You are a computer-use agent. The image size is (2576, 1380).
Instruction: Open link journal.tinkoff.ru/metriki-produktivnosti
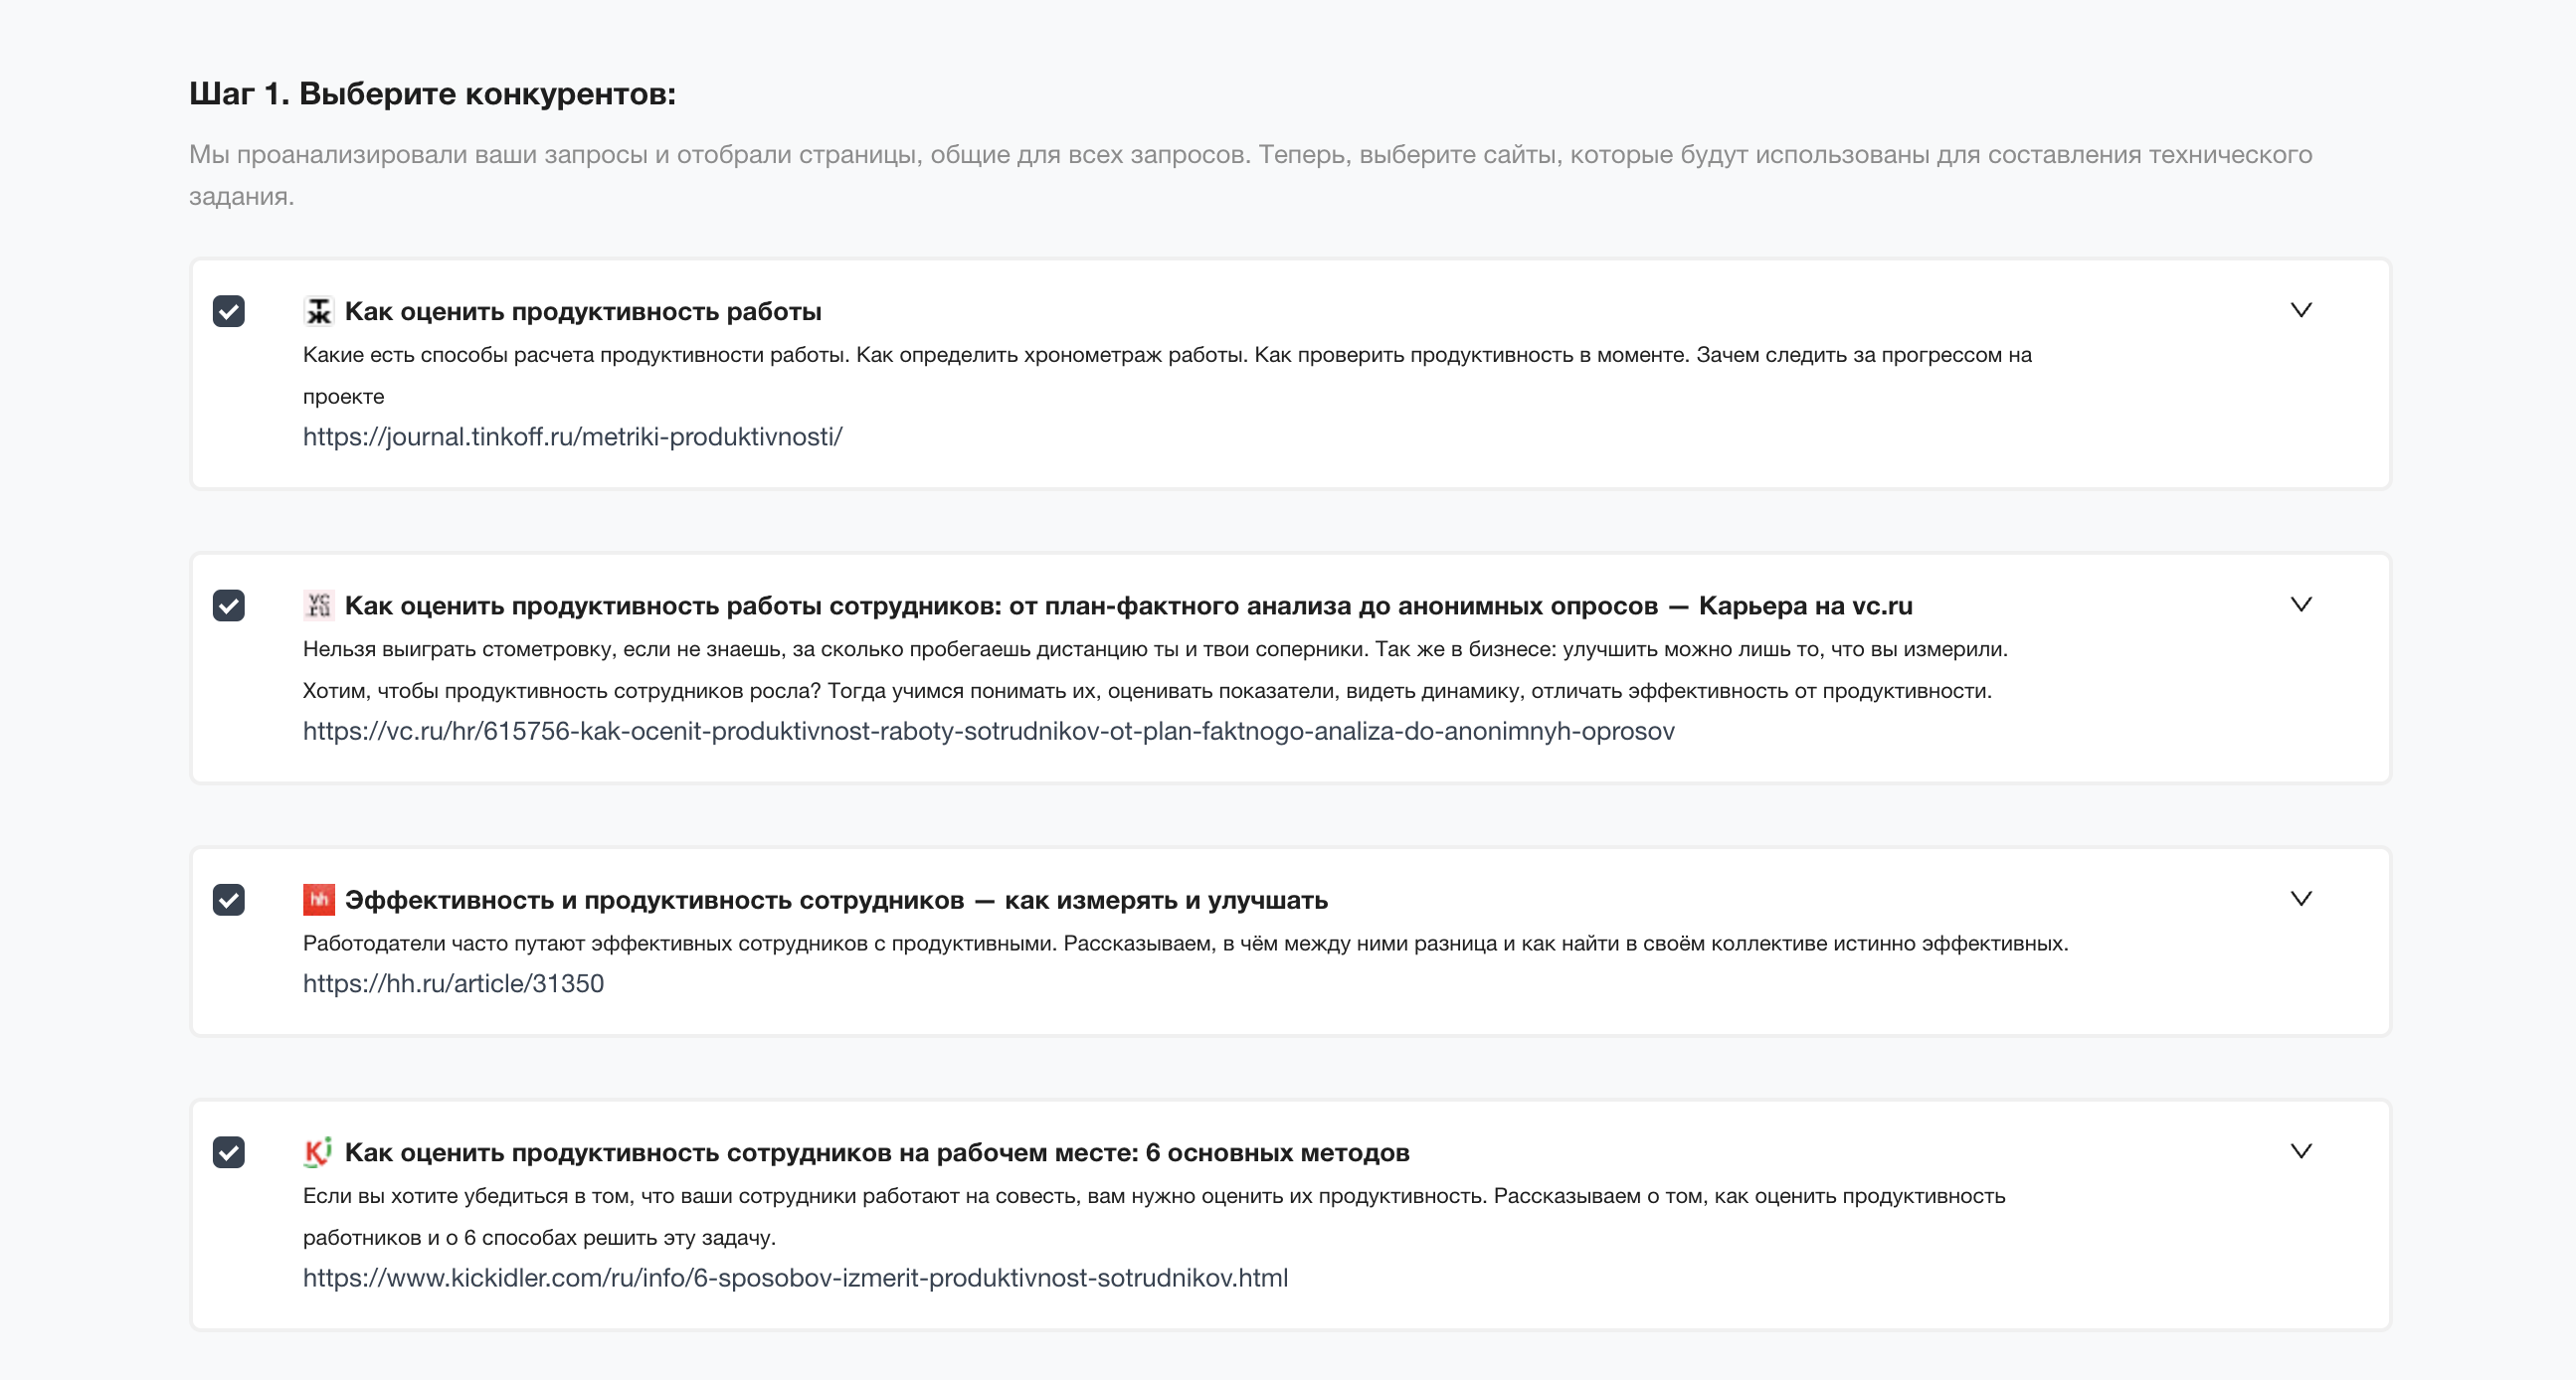[572, 437]
